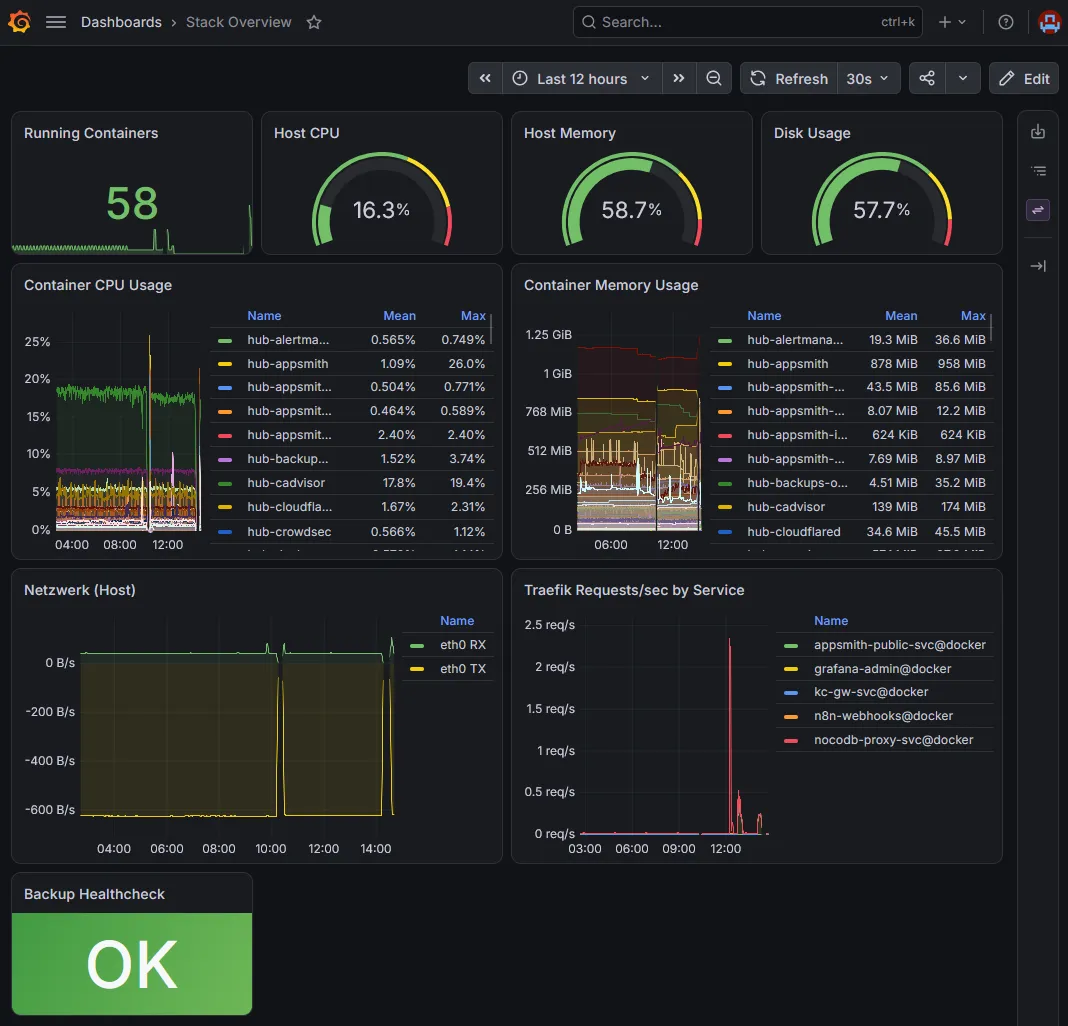This screenshot has width=1068, height=1026.
Task: Sort memory legend by Max column
Action: click(x=973, y=315)
